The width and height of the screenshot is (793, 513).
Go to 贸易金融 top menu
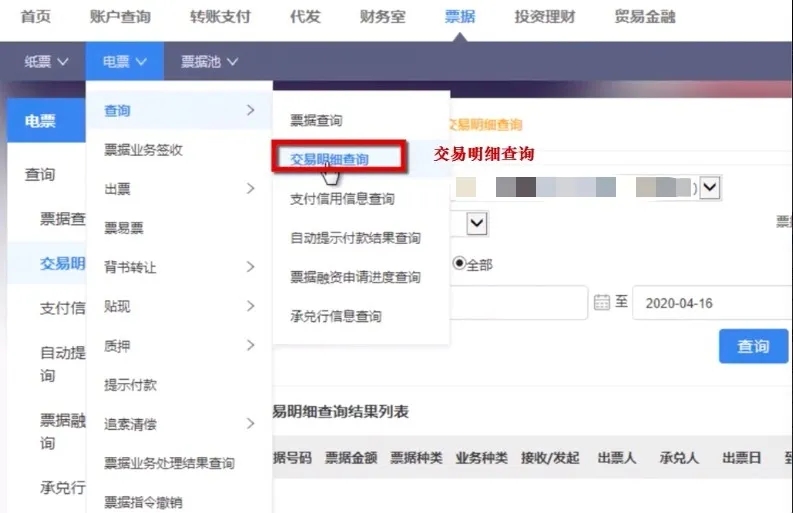pyautogui.click(x=645, y=17)
